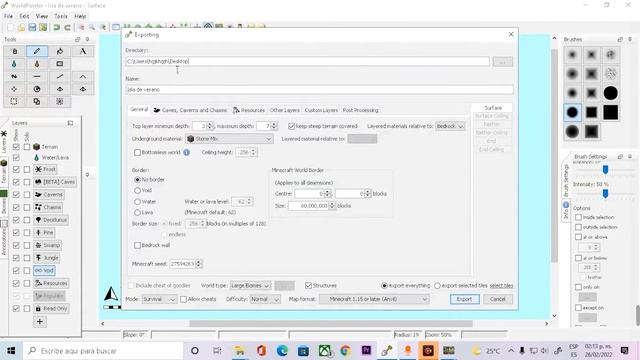Switch to the Resources tab
The image size is (640, 360).
(x=249, y=110)
